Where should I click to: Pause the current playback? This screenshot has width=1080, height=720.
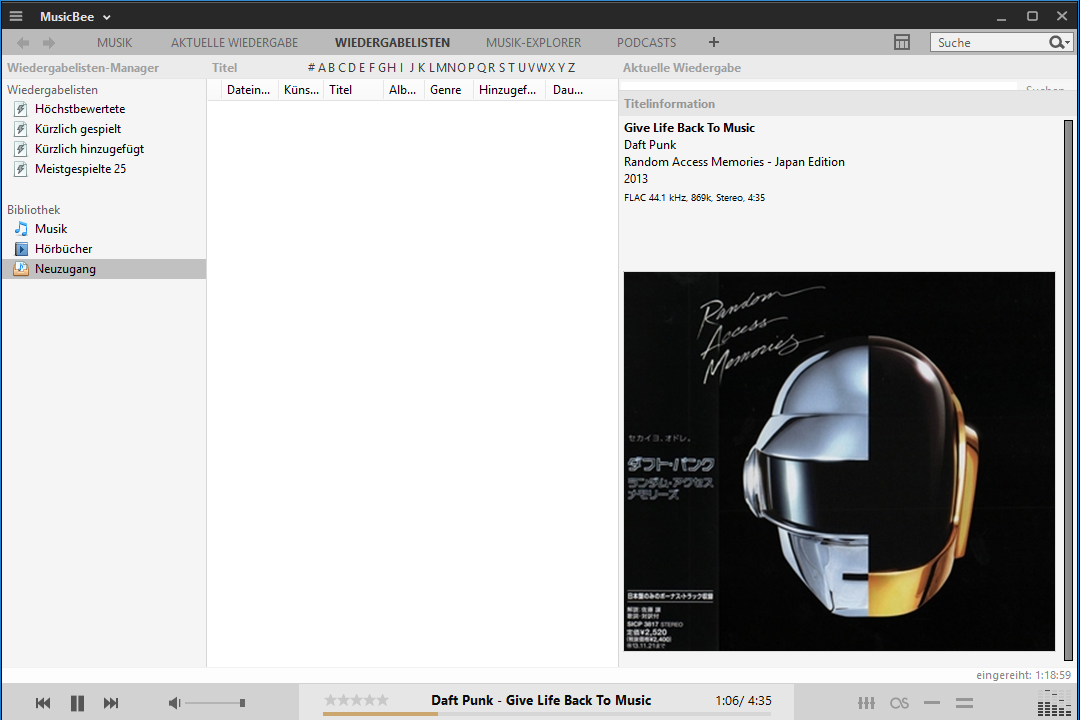77,703
